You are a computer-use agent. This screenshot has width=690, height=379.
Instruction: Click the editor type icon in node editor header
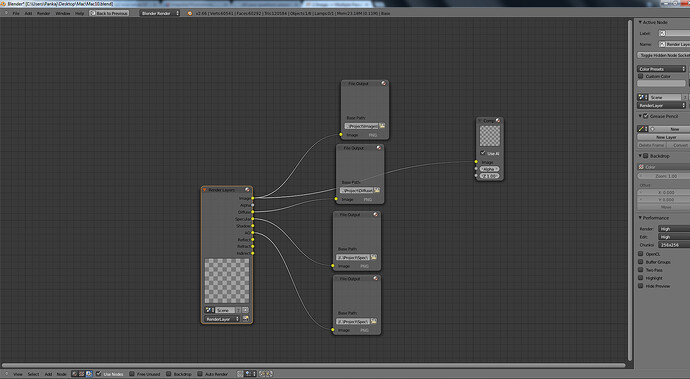6,374
